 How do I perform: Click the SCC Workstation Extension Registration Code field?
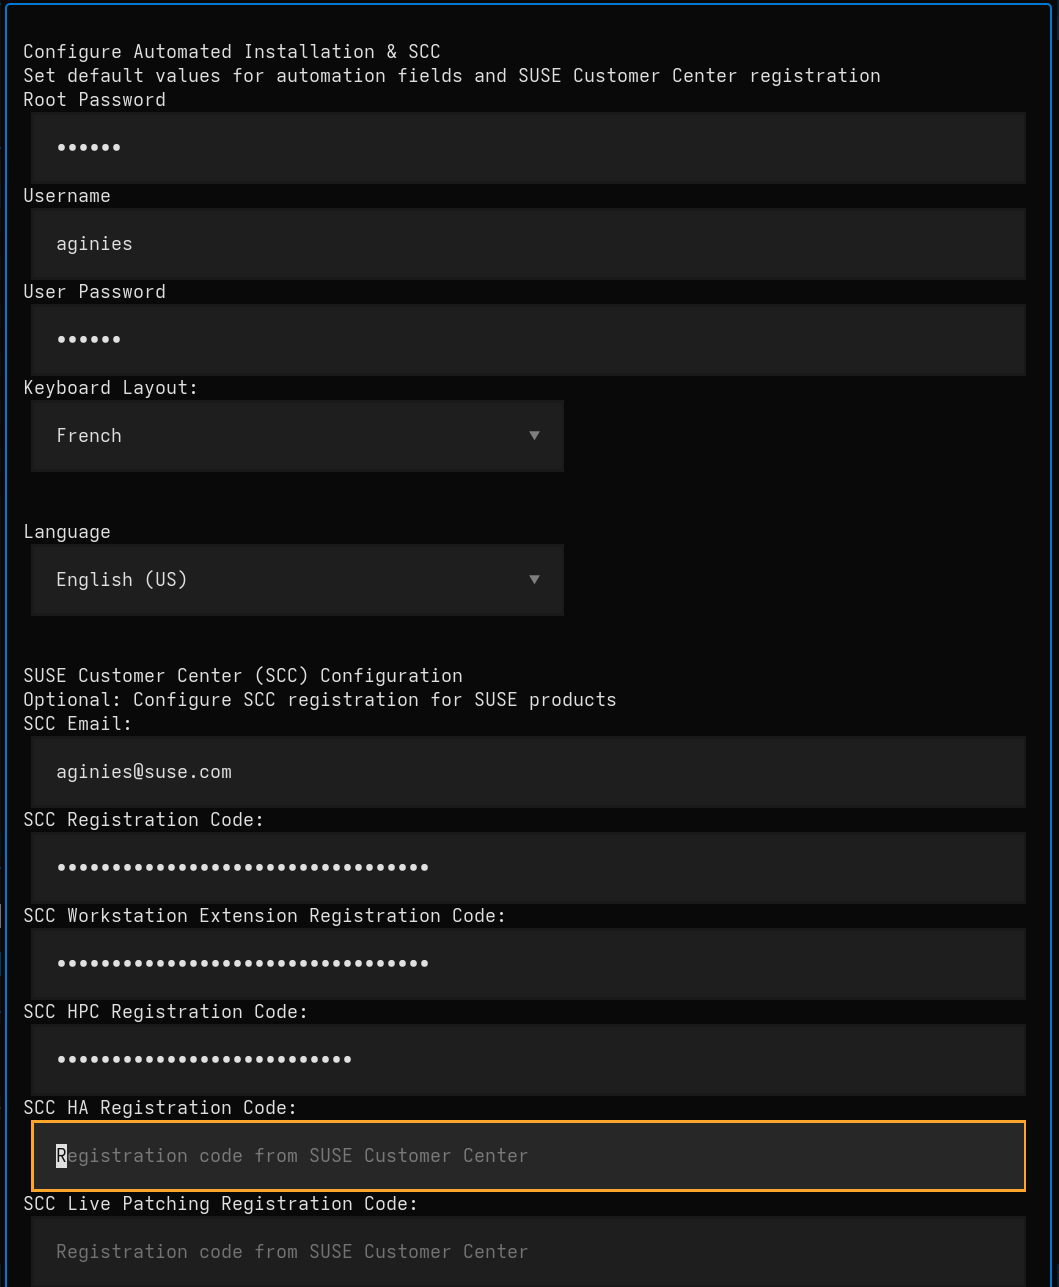[x=528, y=963]
